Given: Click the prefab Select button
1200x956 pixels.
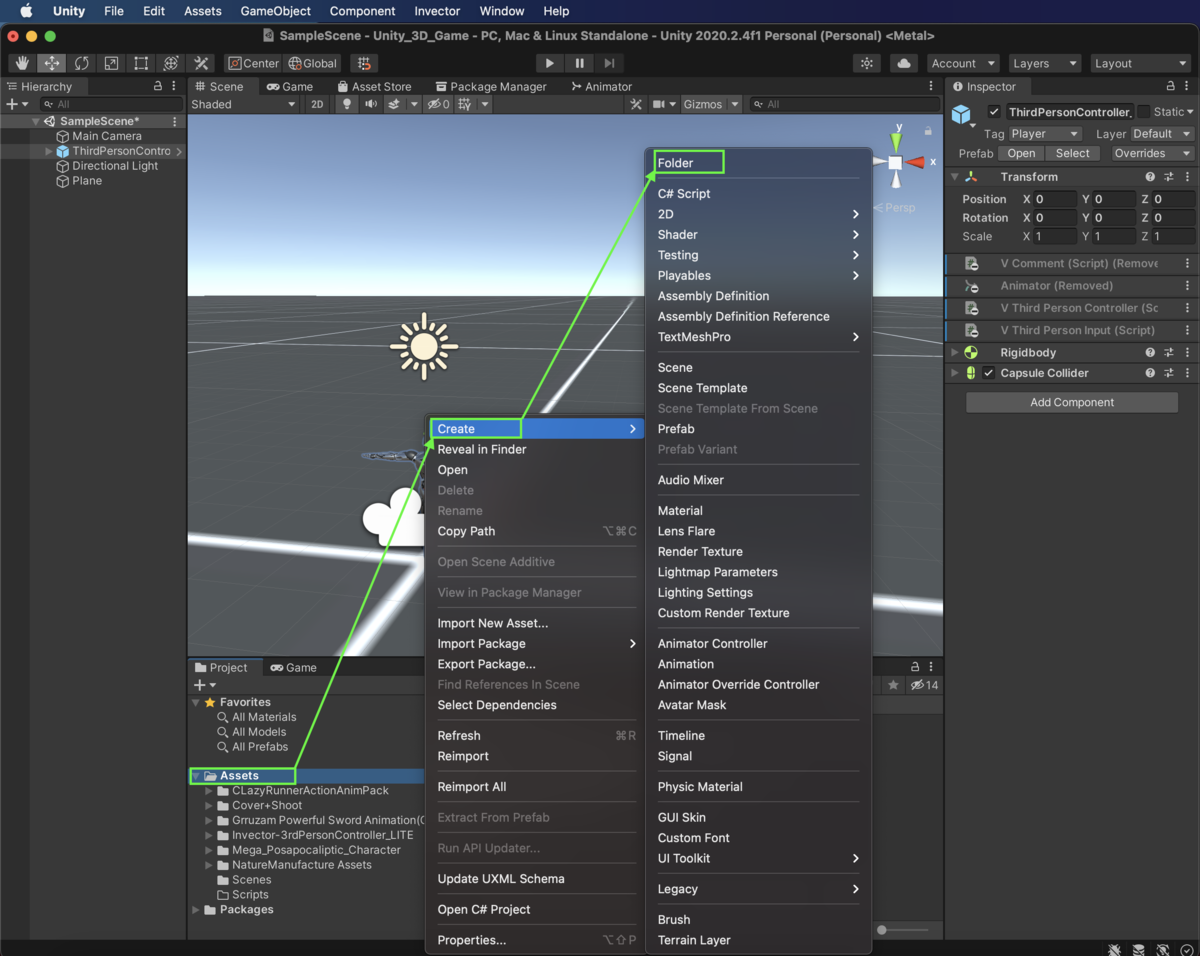Looking at the screenshot, I should pos(1072,153).
